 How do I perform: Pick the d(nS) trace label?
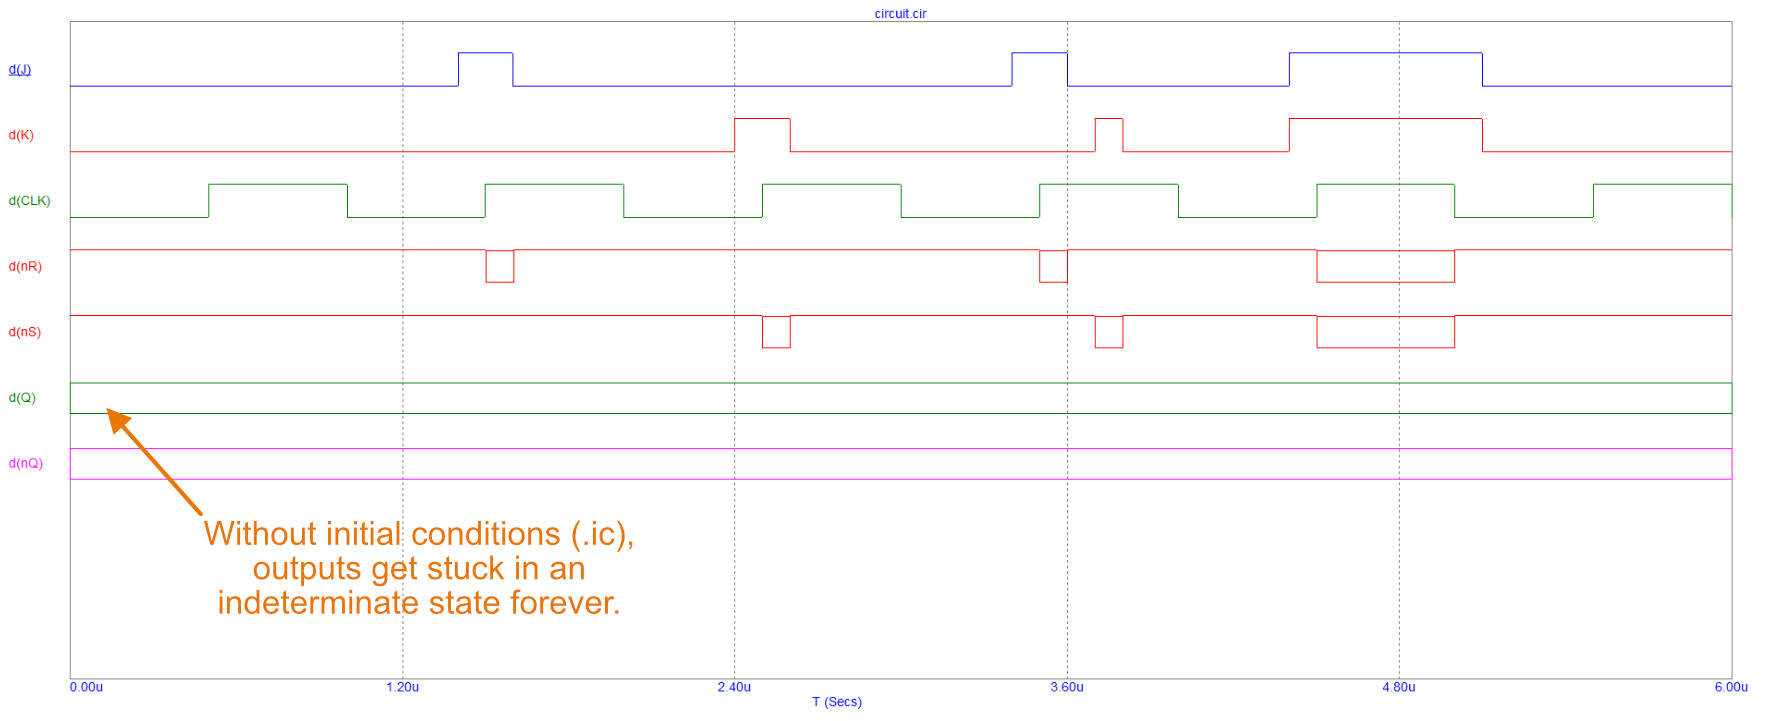(x=25, y=332)
